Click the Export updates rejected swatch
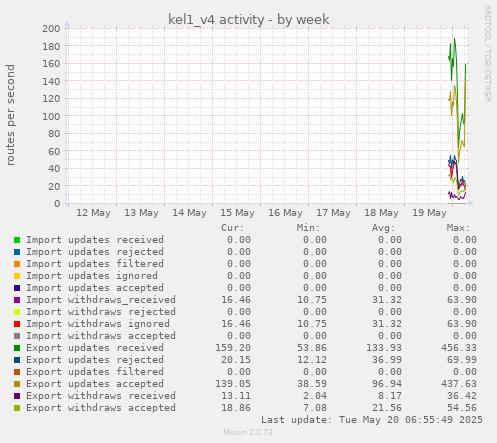This screenshot has width=497, height=443. click(17, 360)
